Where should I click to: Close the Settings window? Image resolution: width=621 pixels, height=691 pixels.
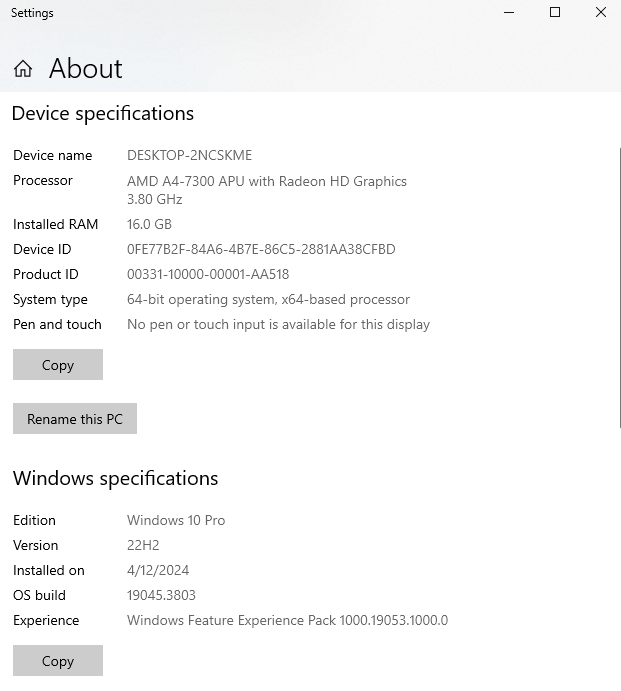(x=601, y=12)
